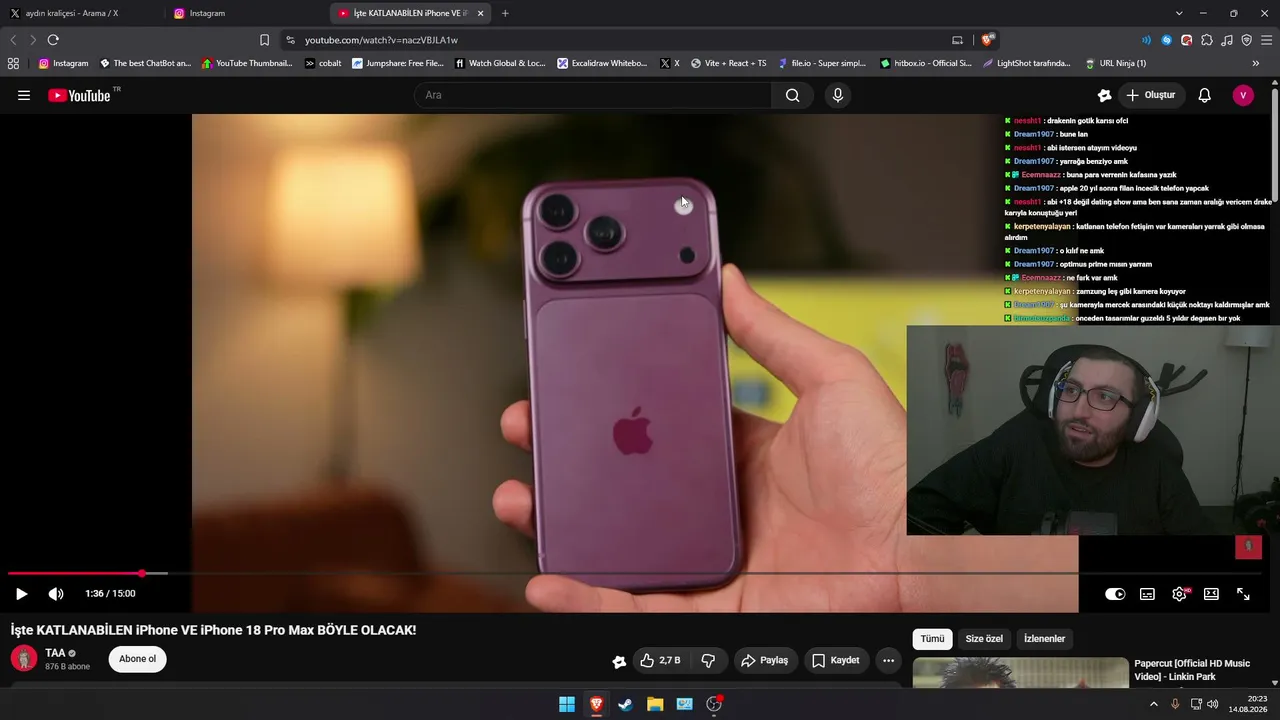Click the sparkle icon beside Oluştur
1280x720 pixels.
pyautogui.click(x=1104, y=95)
